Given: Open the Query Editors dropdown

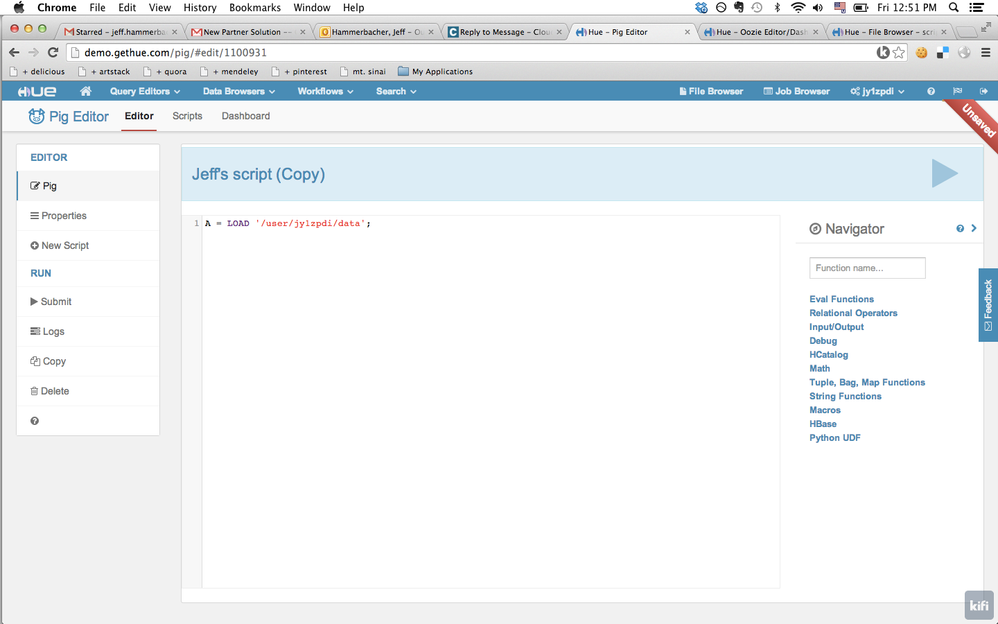Looking at the screenshot, I should pos(144,91).
